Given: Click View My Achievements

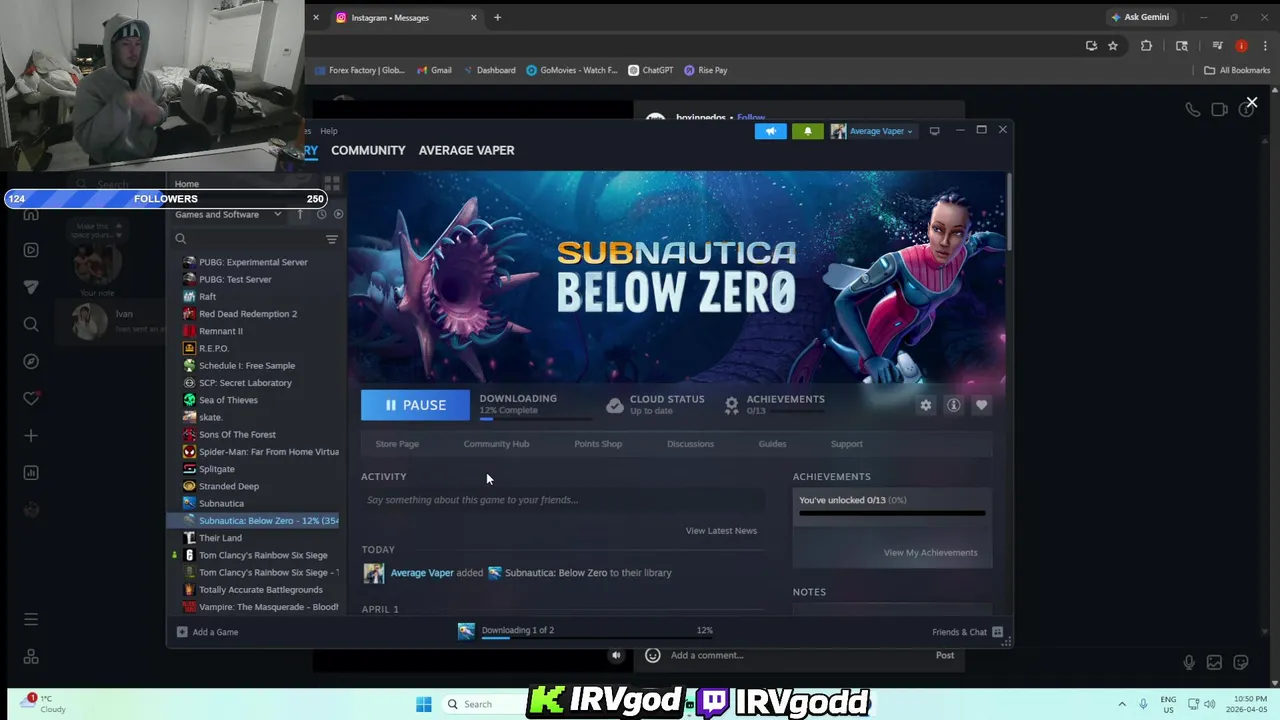Looking at the screenshot, I should point(930,553).
